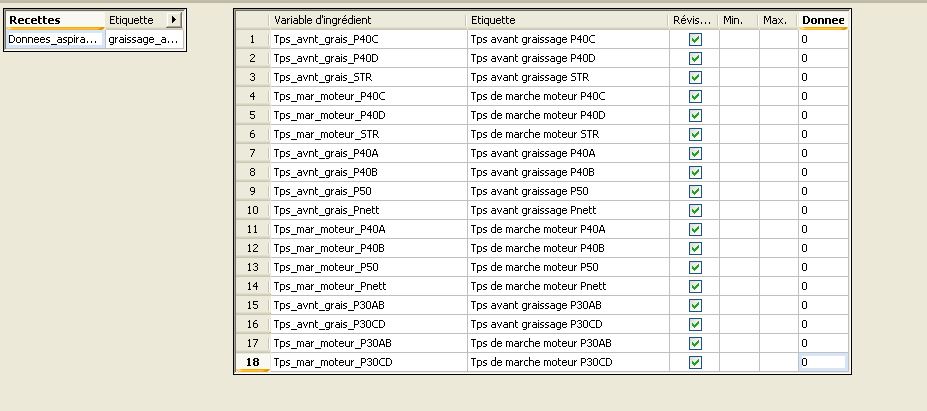The width and height of the screenshot is (927, 411).
Task: Select variable Tps_mar_moteur_Pnett cell
Action: [x=368, y=286]
